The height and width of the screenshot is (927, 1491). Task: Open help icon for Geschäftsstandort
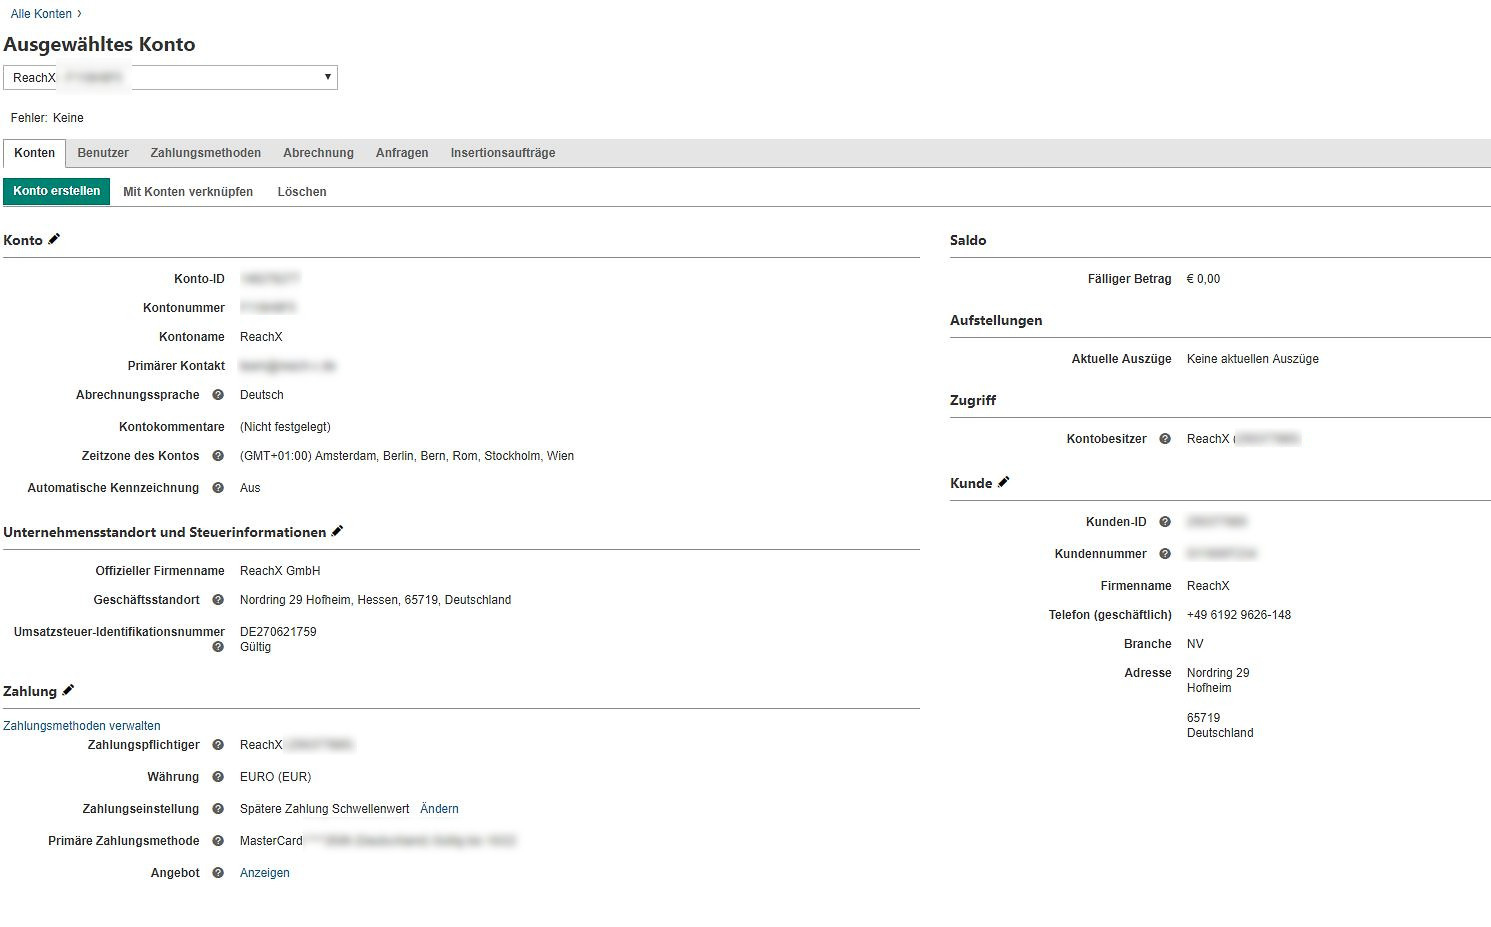coord(218,600)
